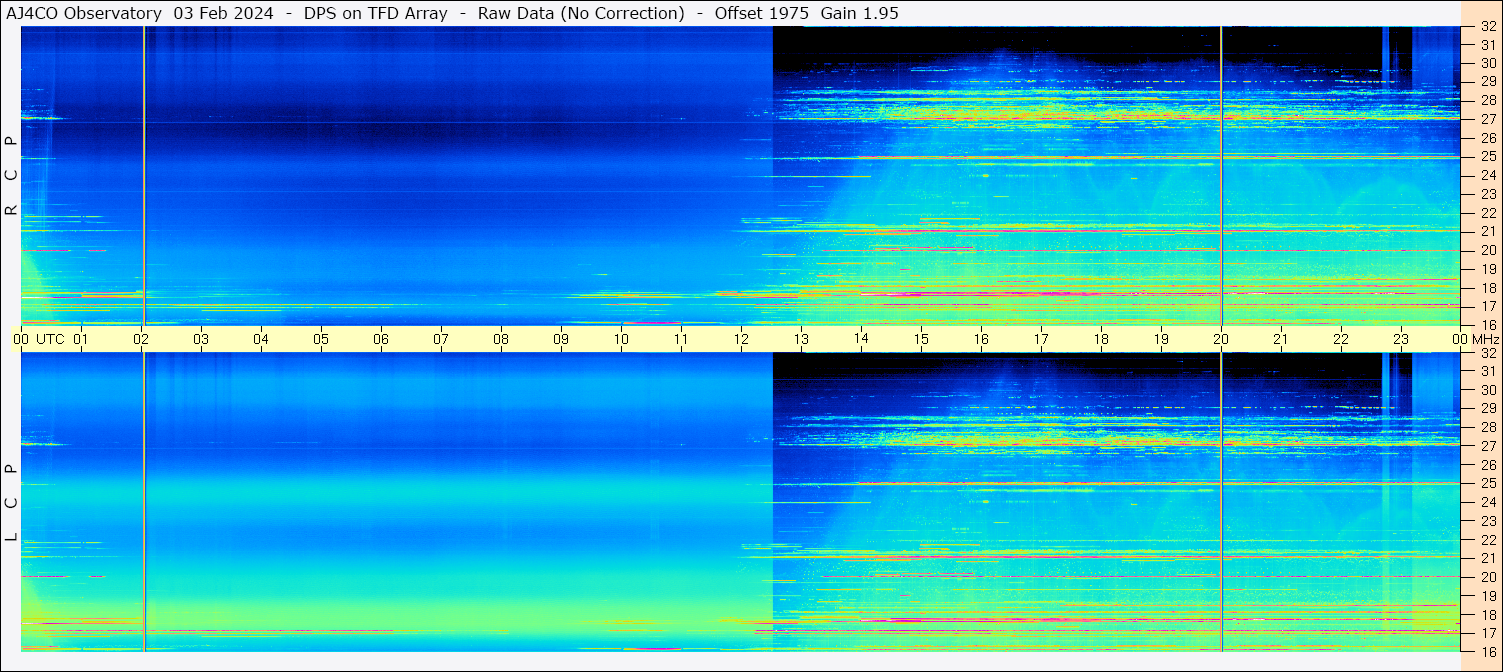1503x672 pixels.
Task: Click hour "15" on the time axis
Action: point(921,339)
